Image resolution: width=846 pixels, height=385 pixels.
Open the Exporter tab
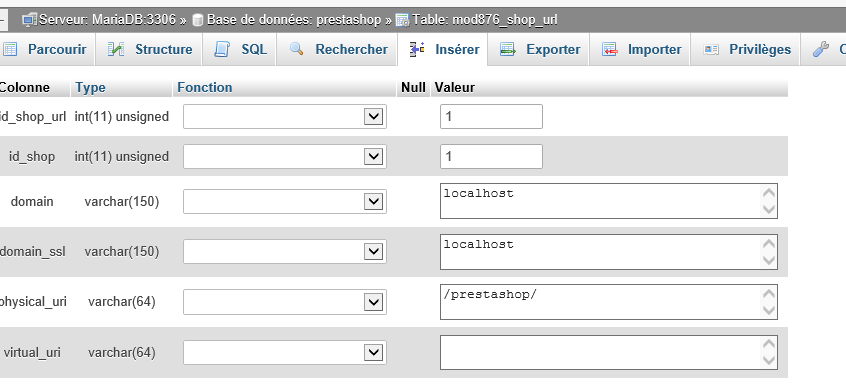tap(538, 49)
